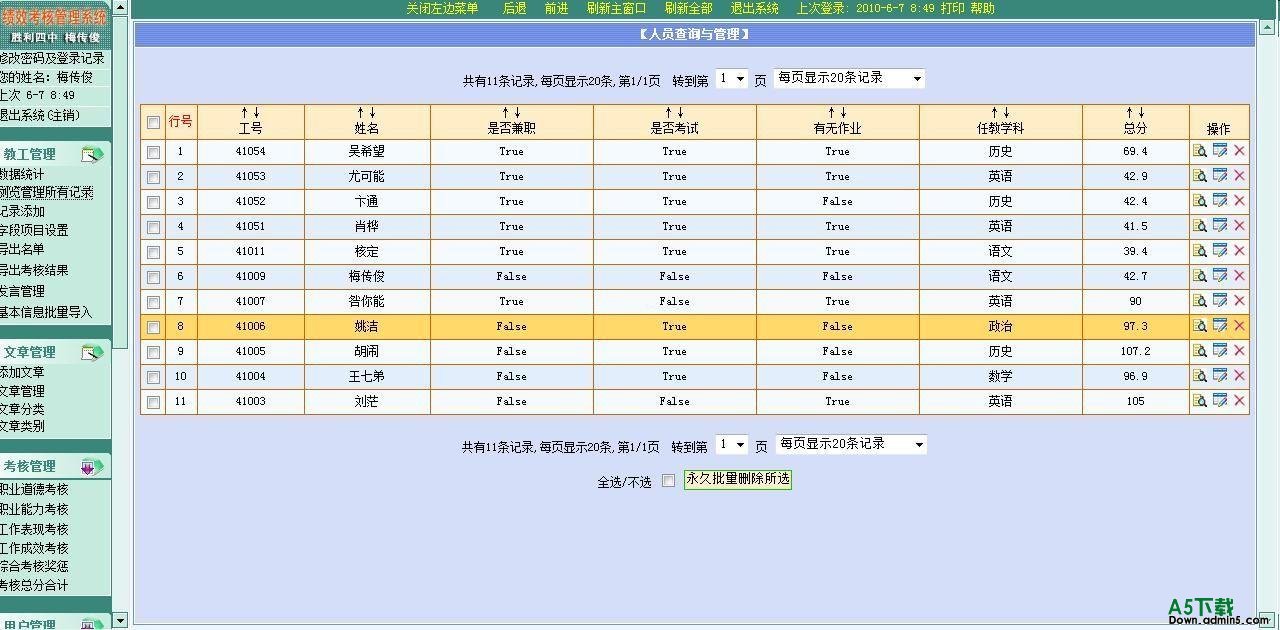Collapse the 教工管理 section icon

tap(92, 155)
